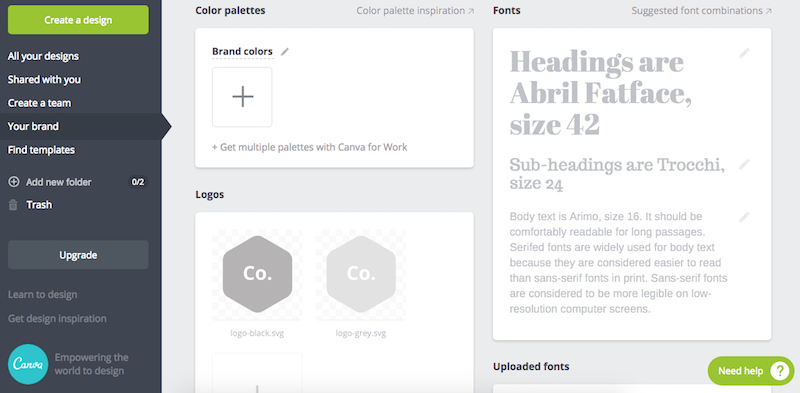800x393 pixels.
Task: Click the Add new folder plus icon
Action: click(x=14, y=182)
